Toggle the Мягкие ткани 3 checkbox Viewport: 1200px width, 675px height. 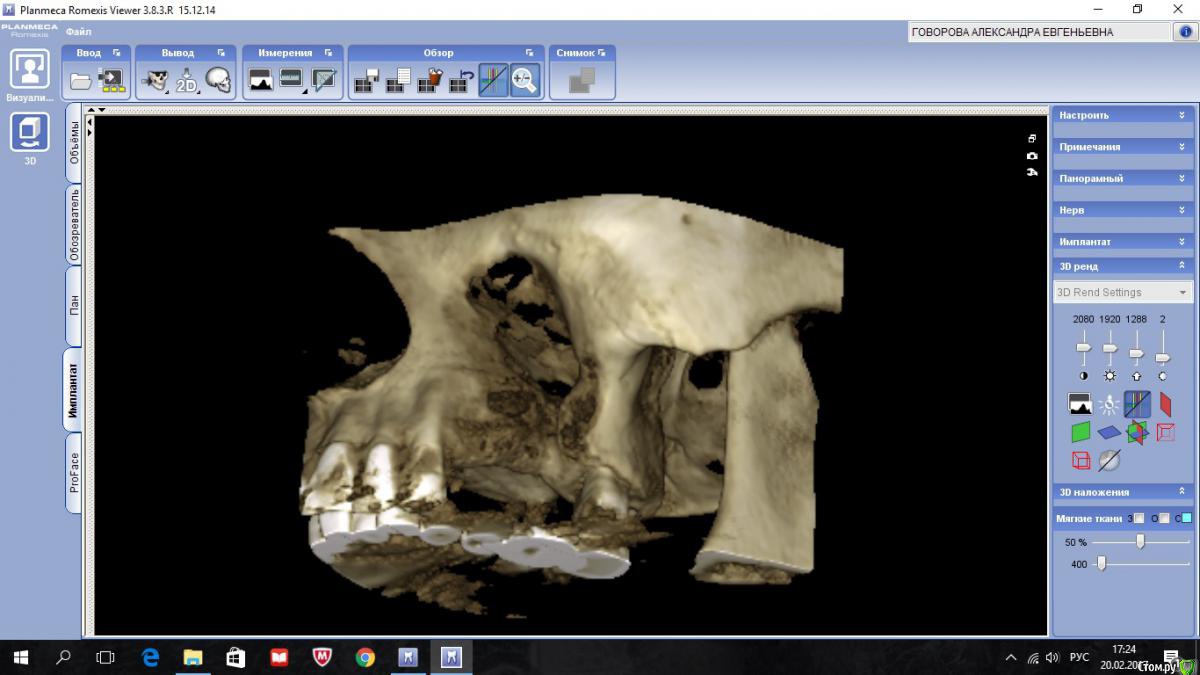coord(1139,518)
